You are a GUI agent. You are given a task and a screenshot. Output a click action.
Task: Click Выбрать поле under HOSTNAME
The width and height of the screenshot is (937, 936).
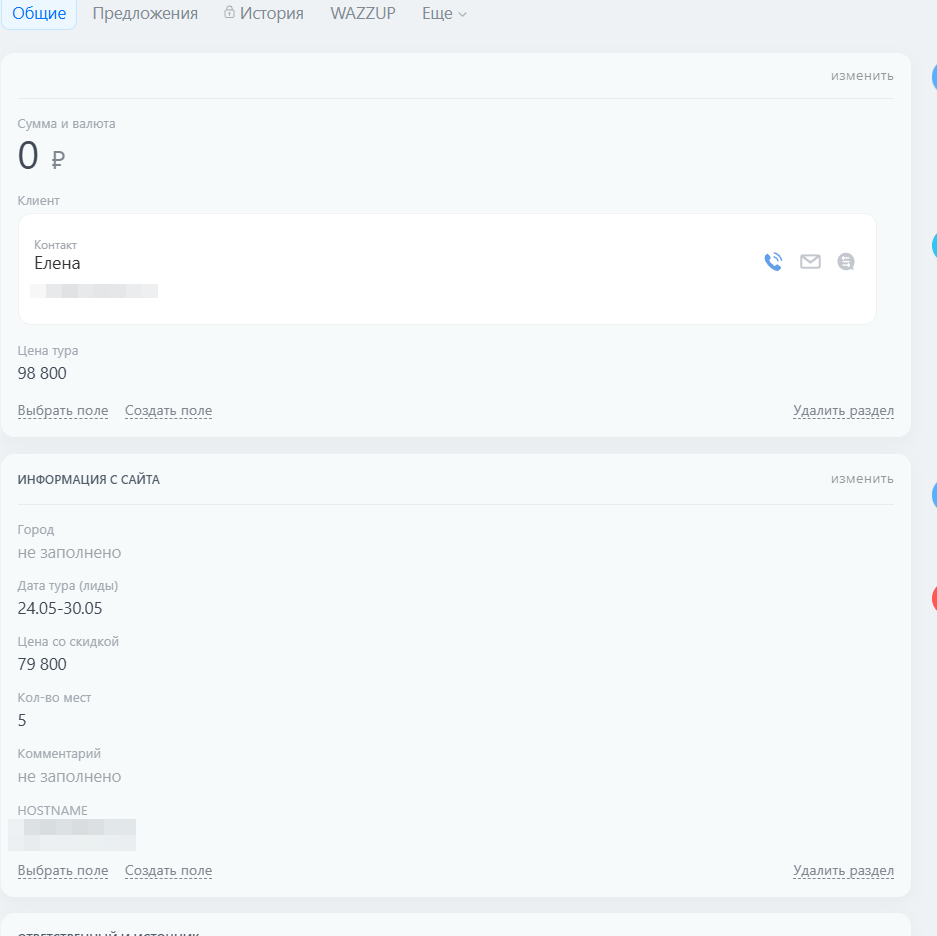(x=63, y=871)
